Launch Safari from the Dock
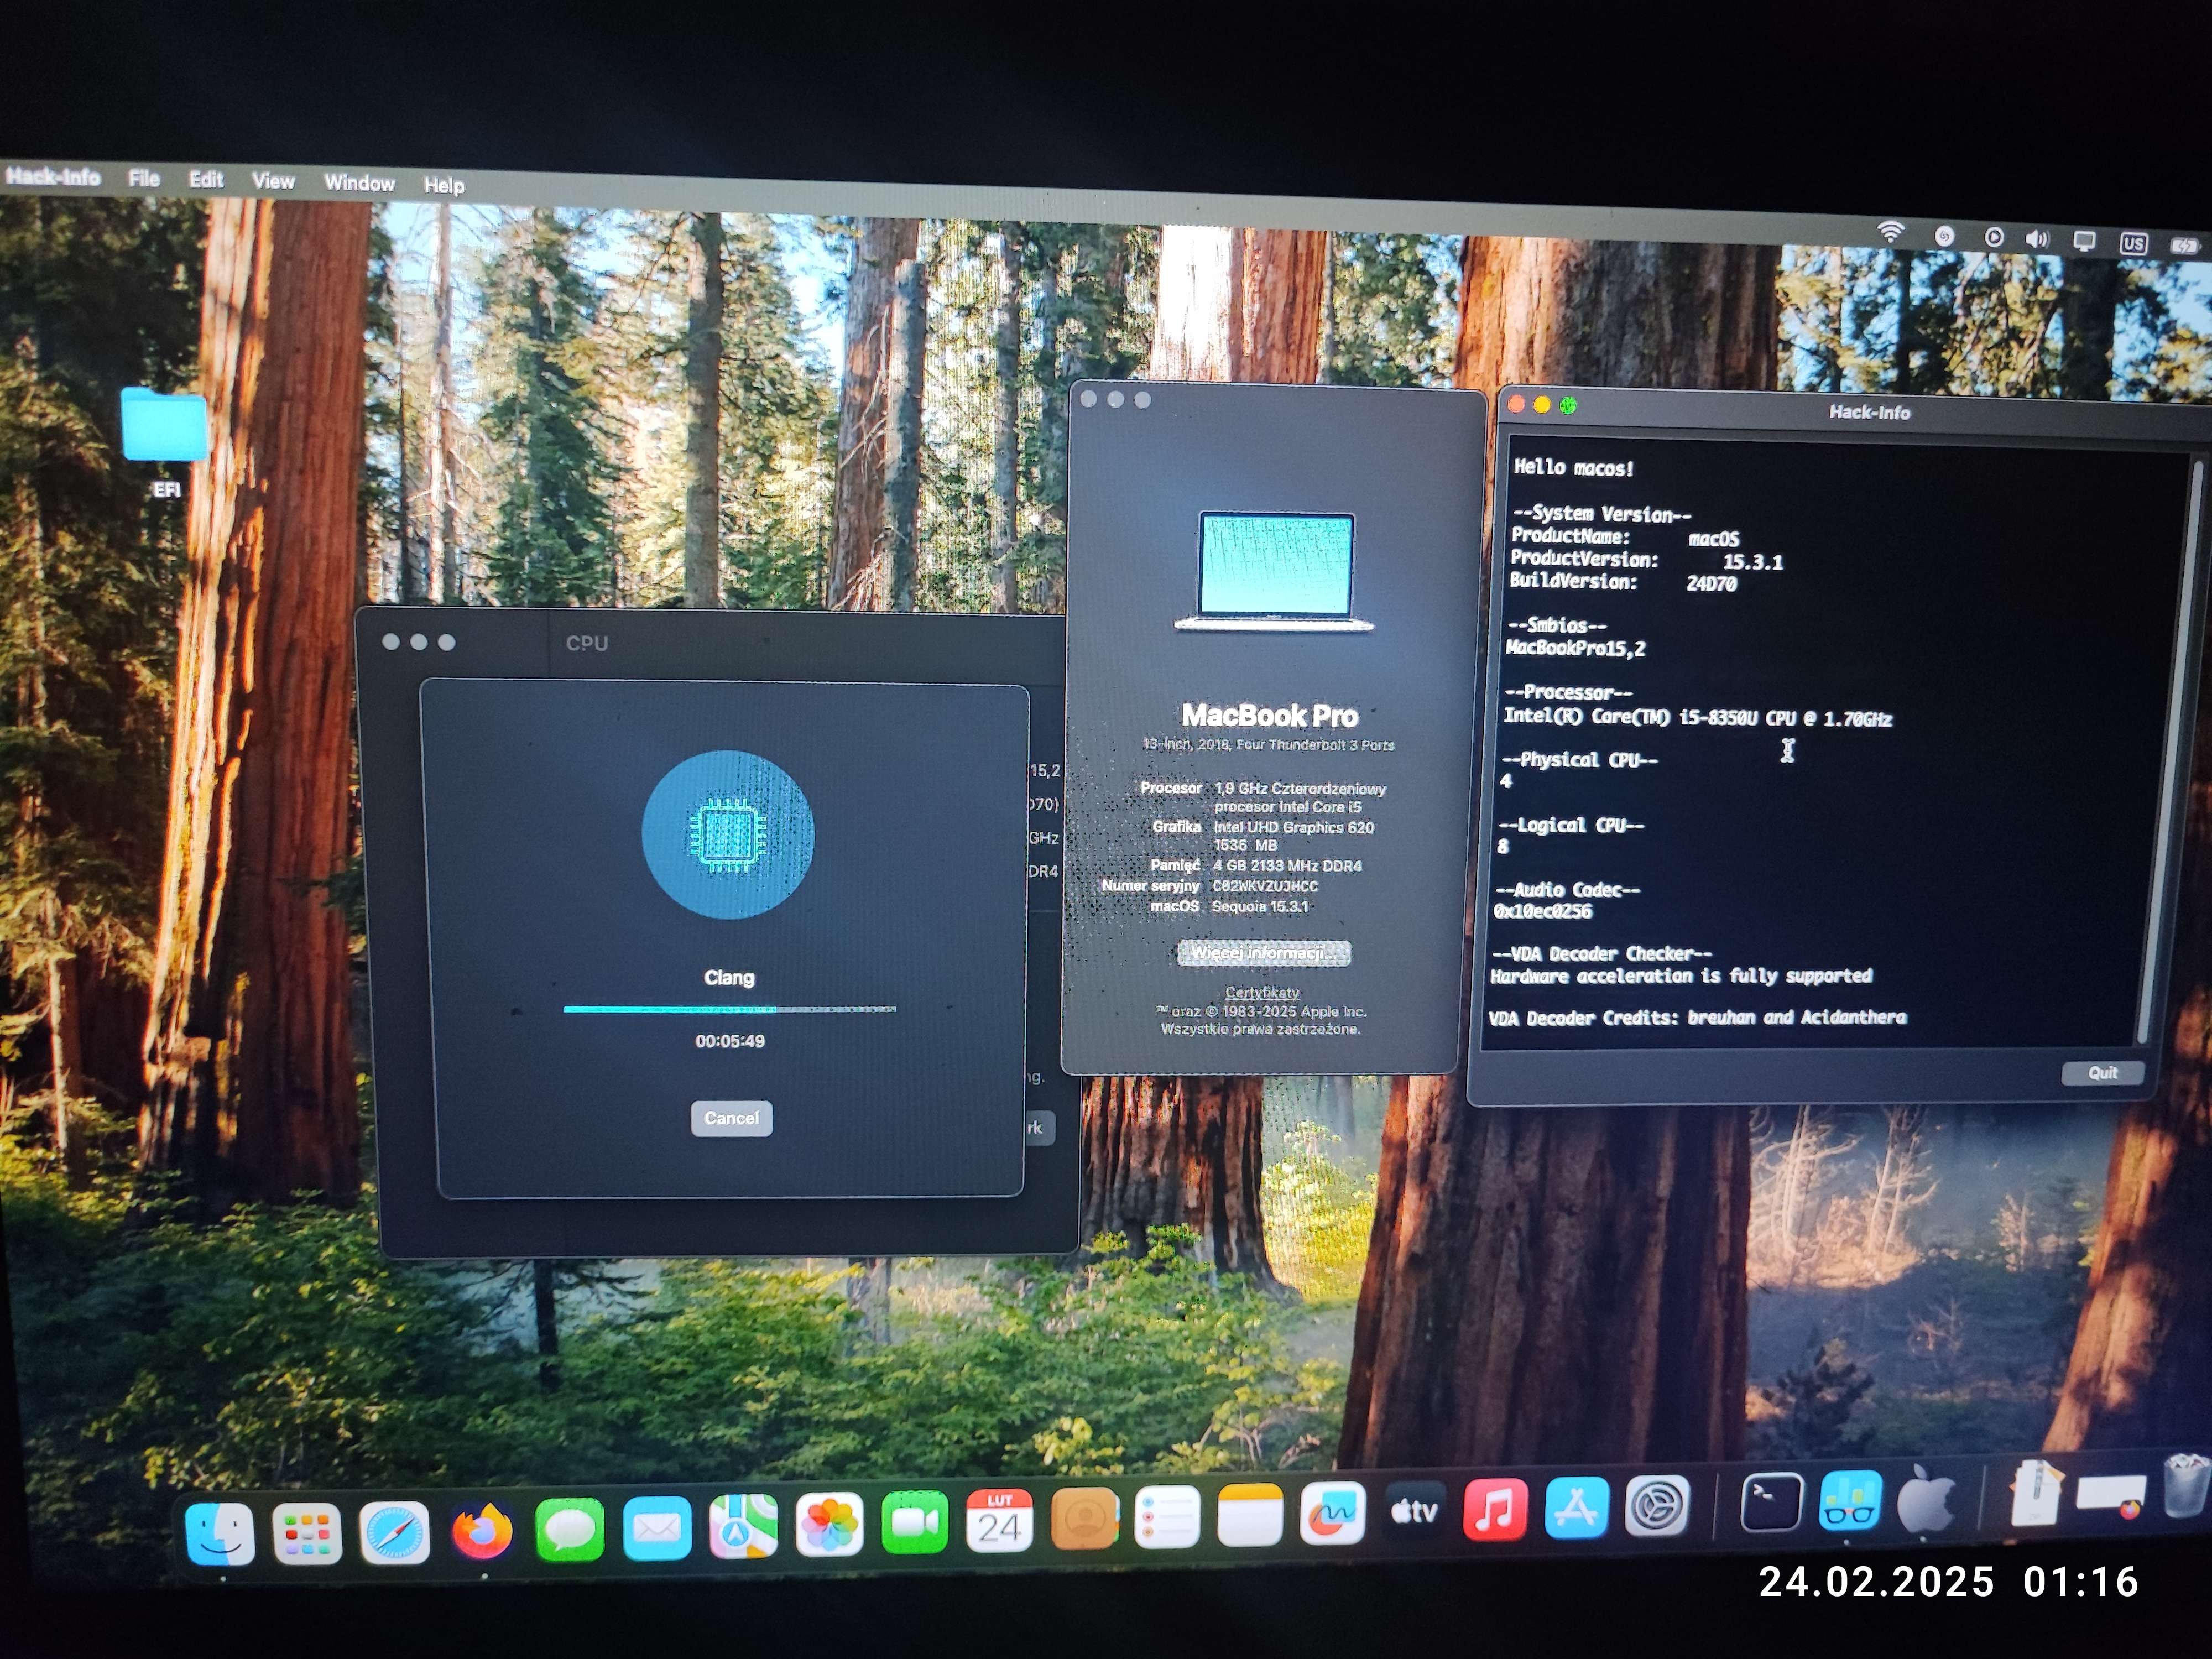Screen dimensions: 2212x1659 point(395,1532)
